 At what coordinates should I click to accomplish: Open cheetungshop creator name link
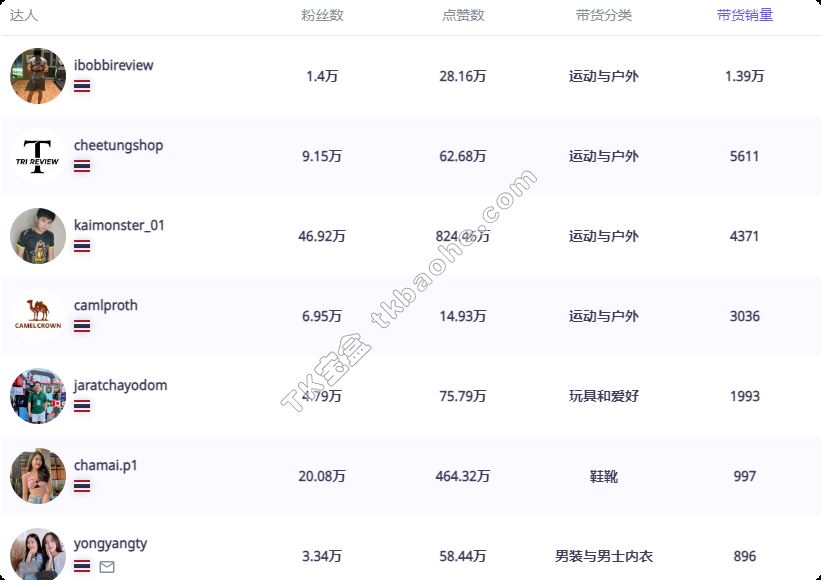coord(118,145)
